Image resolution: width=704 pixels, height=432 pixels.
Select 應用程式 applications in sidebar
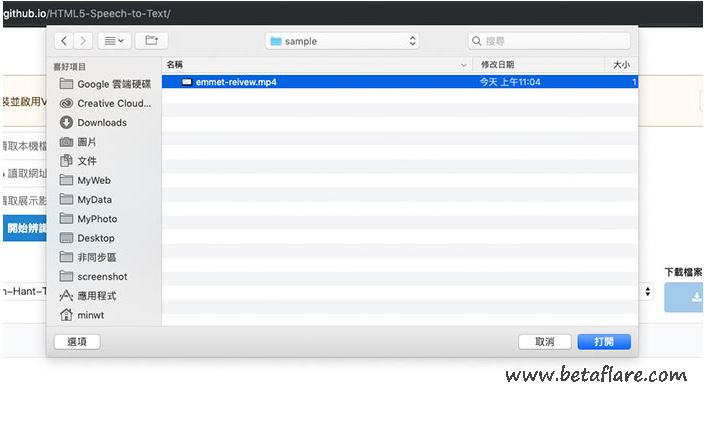click(x=97, y=296)
